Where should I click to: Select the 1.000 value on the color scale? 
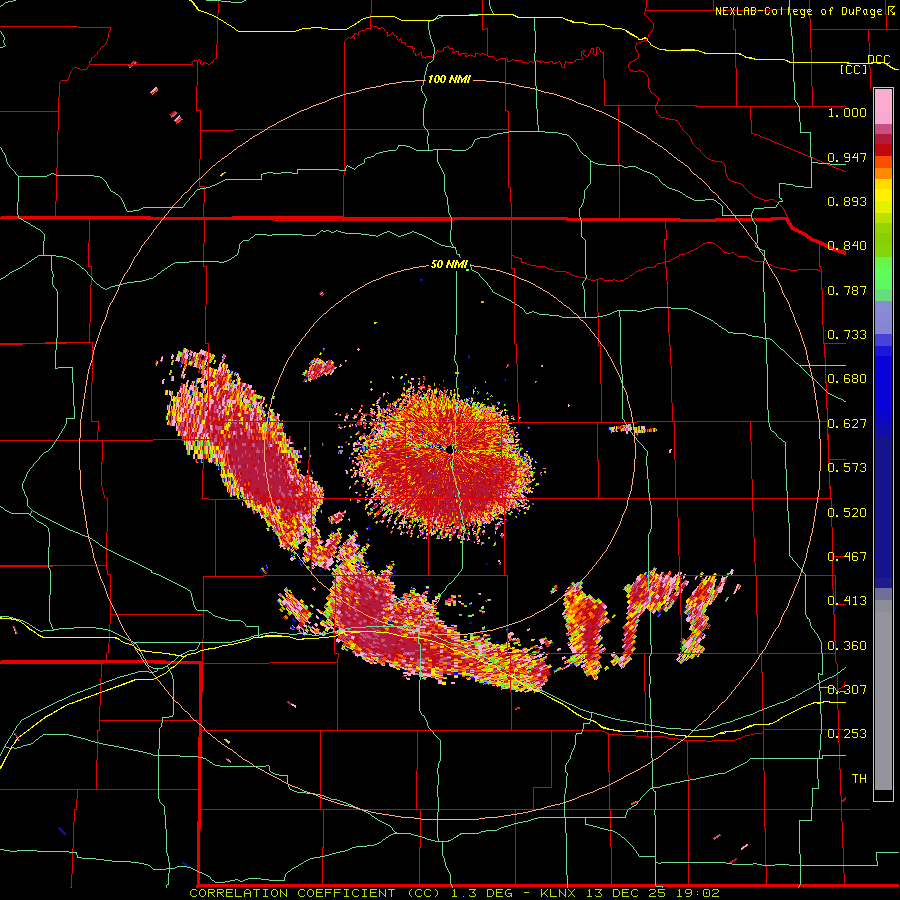(x=847, y=112)
